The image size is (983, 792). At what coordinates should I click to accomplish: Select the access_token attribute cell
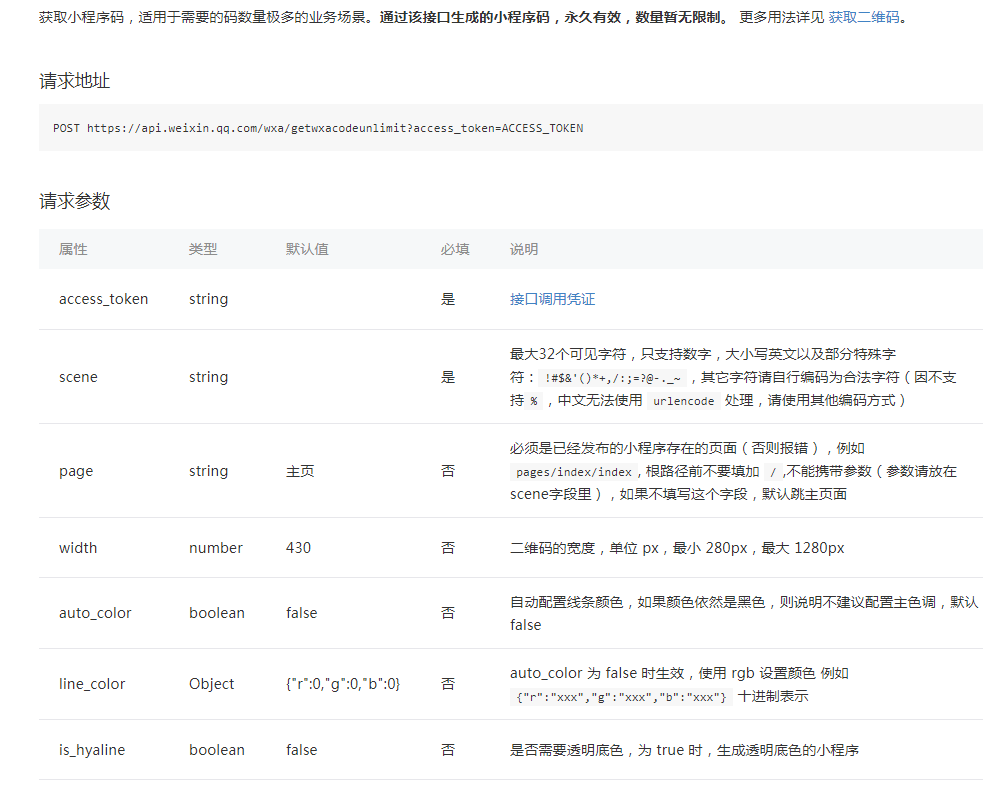click(103, 299)
